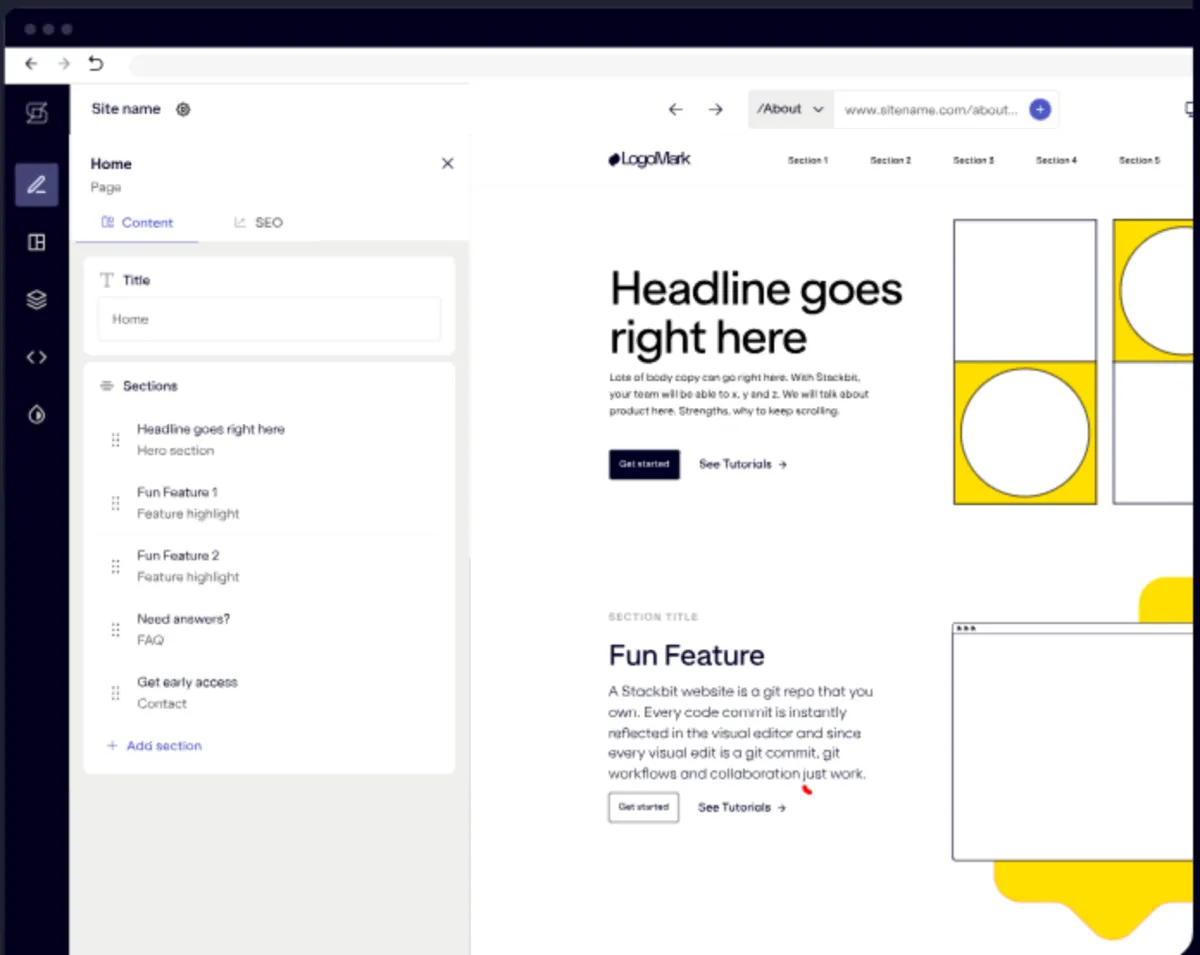The width and height of the screenshot is (1200, 955).
Task: Click Add section link
Action: pos(154,745)
